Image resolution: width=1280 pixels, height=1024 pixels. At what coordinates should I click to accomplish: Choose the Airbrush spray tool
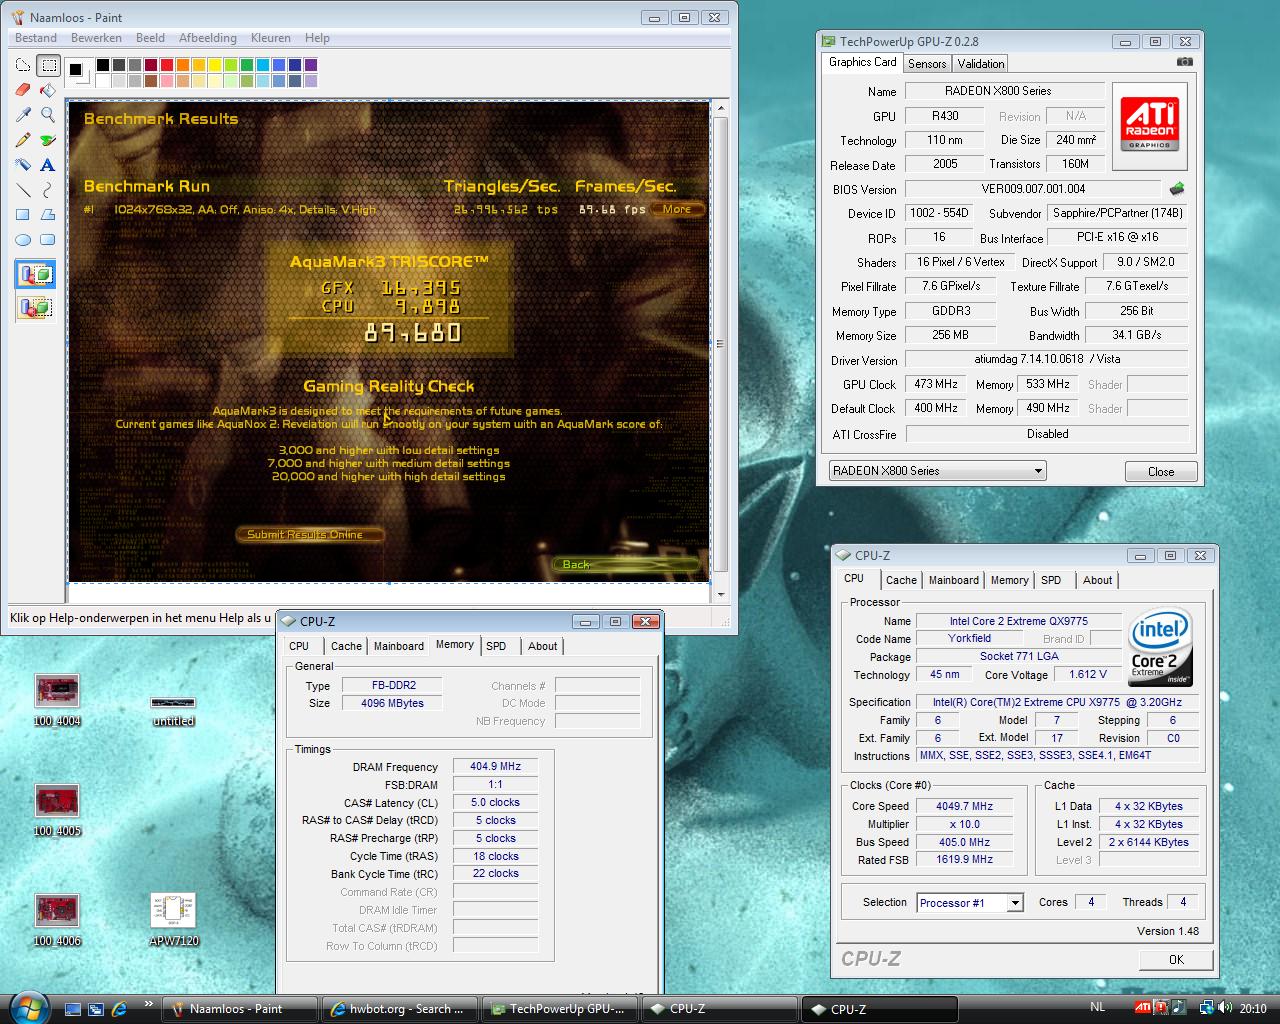23,165
